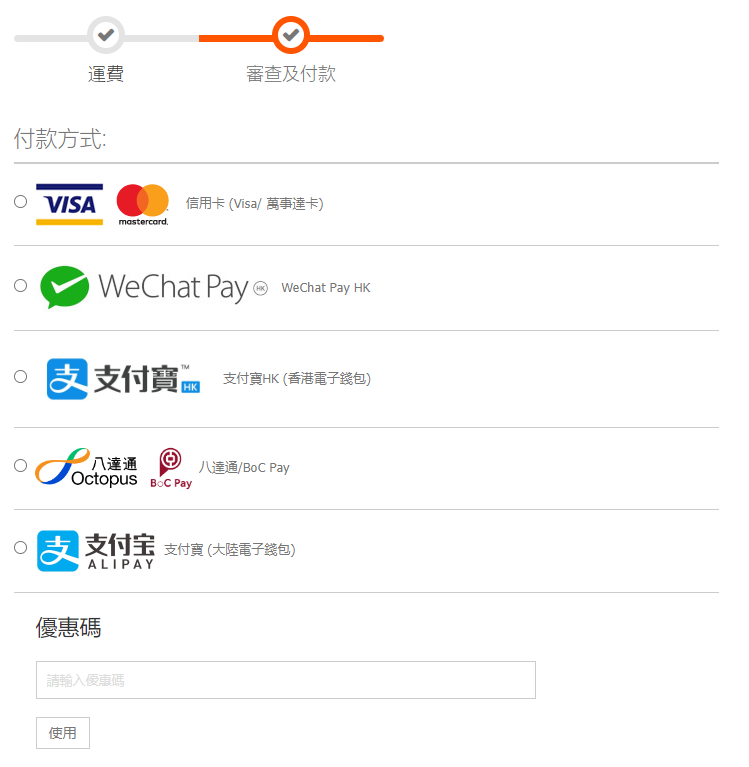Click the orange progress bar segment
This screenshot has width=749, height=767.
(x=291, y=38)
